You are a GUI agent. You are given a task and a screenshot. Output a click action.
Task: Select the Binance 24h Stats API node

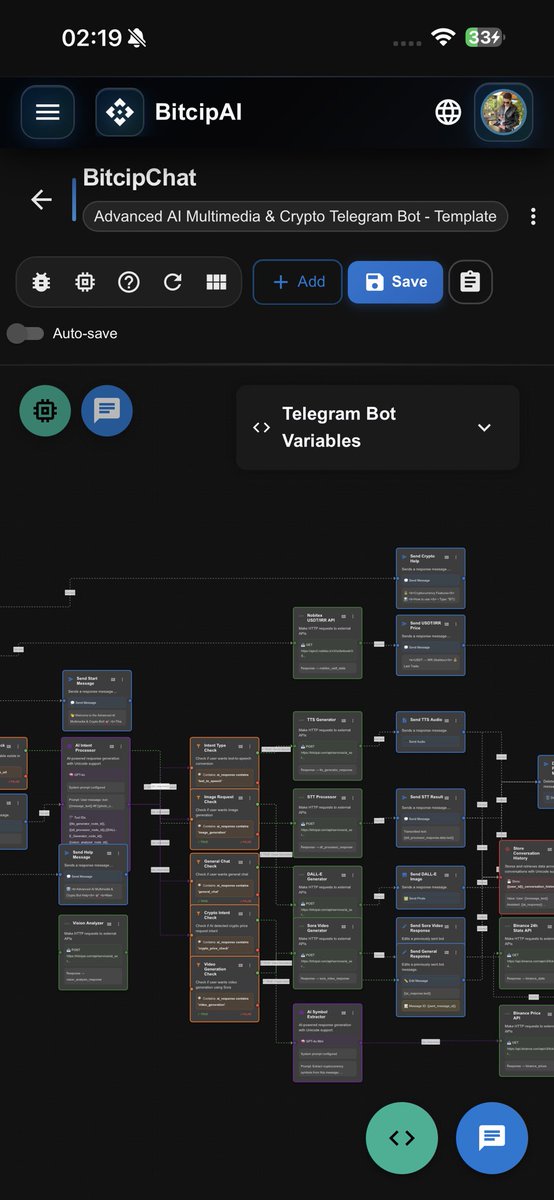(526, 952)
